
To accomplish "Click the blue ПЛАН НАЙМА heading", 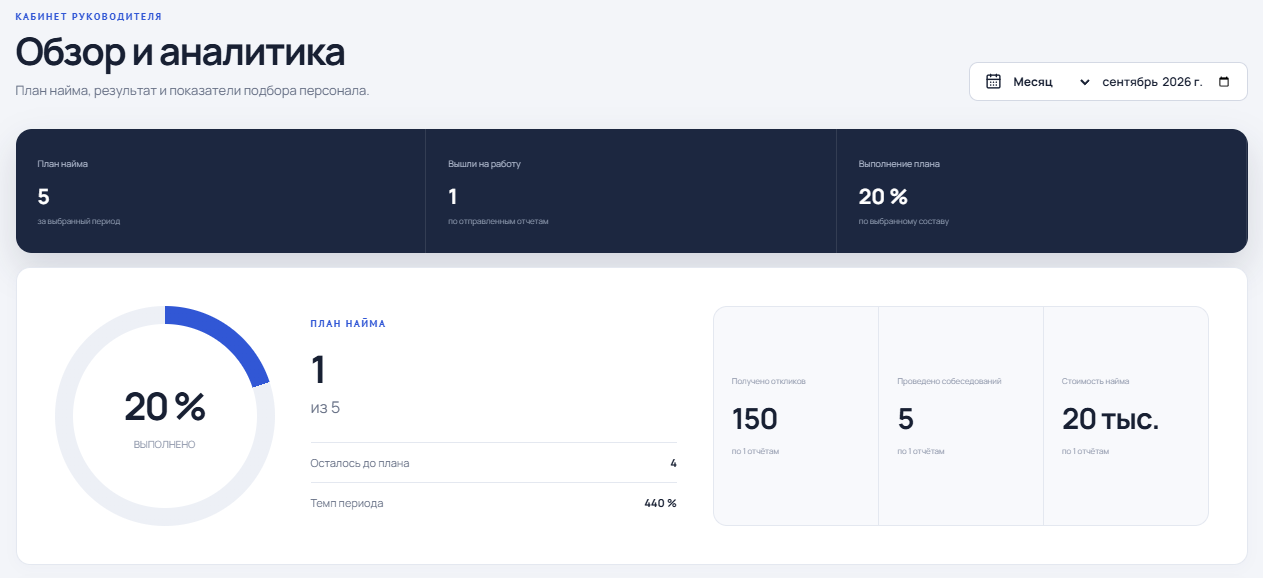I will click(348, 324).
